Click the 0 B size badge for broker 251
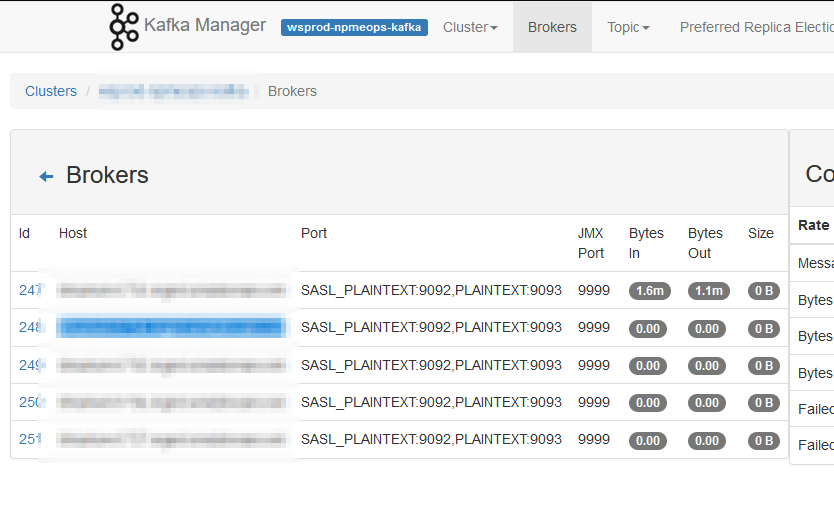The height and width of the screenshot is (525, 834). click(x=764, y=440)
